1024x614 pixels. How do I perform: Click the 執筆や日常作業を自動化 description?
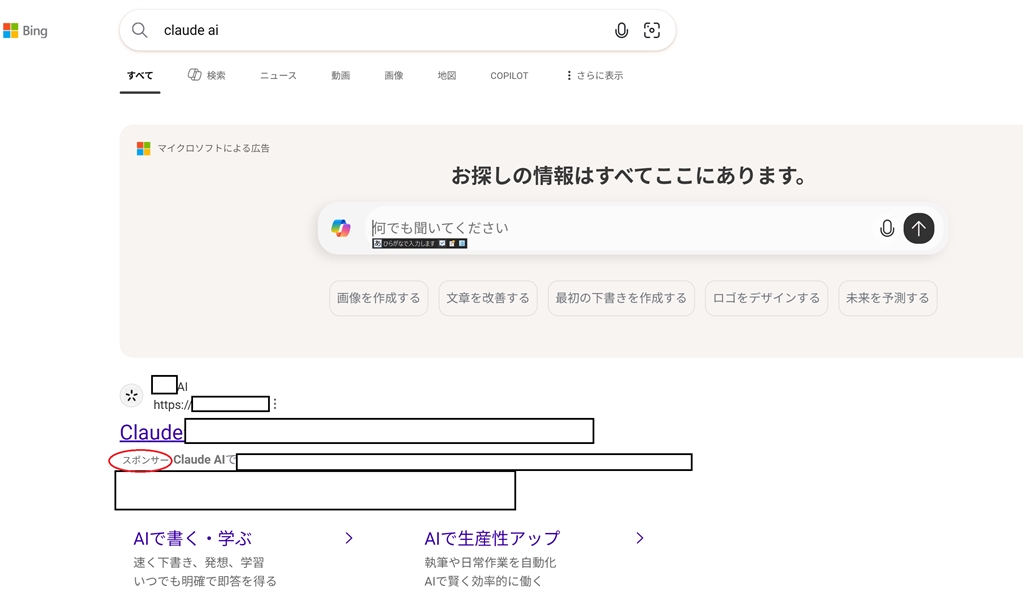490,562
